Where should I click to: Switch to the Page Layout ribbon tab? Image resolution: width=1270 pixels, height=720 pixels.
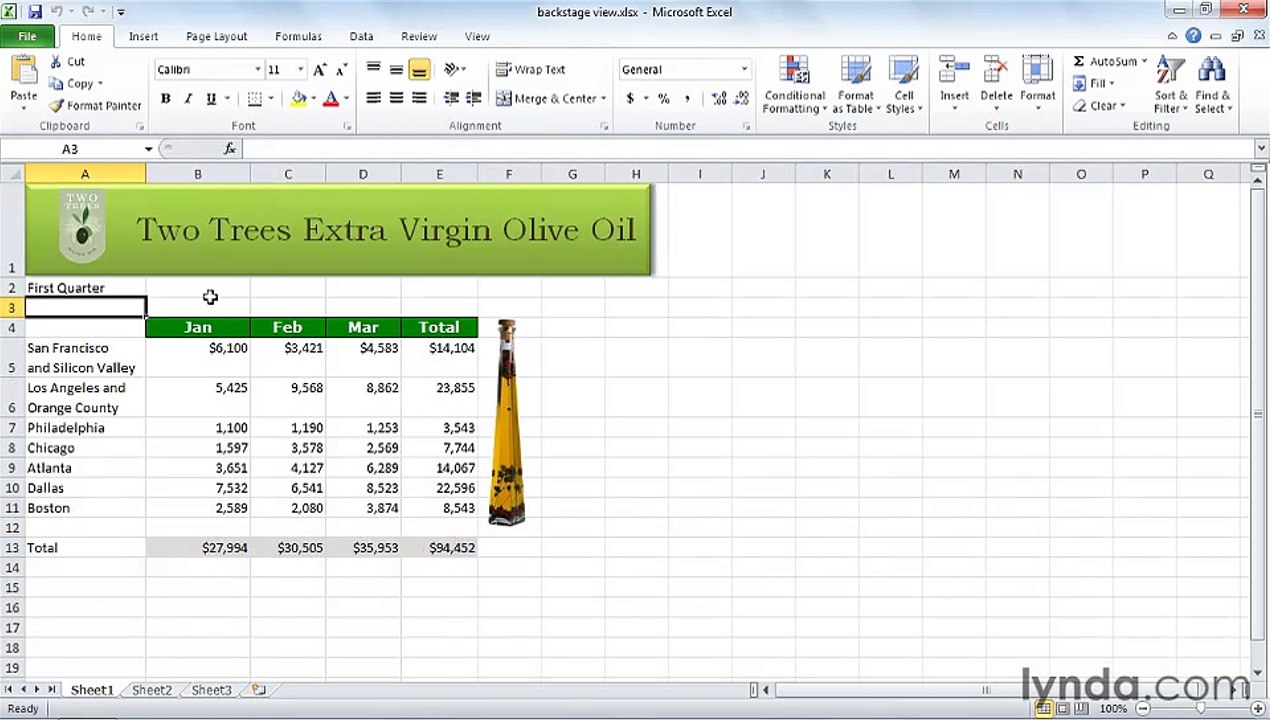216,36
